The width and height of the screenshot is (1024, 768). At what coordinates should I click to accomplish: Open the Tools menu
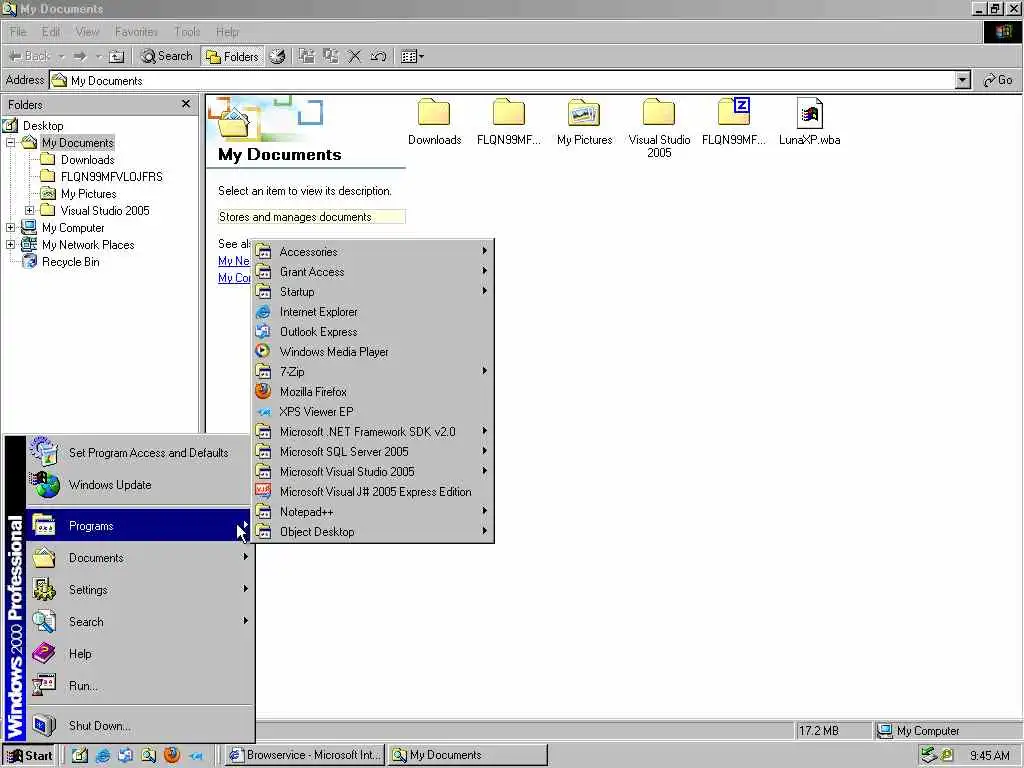point(187,31)
